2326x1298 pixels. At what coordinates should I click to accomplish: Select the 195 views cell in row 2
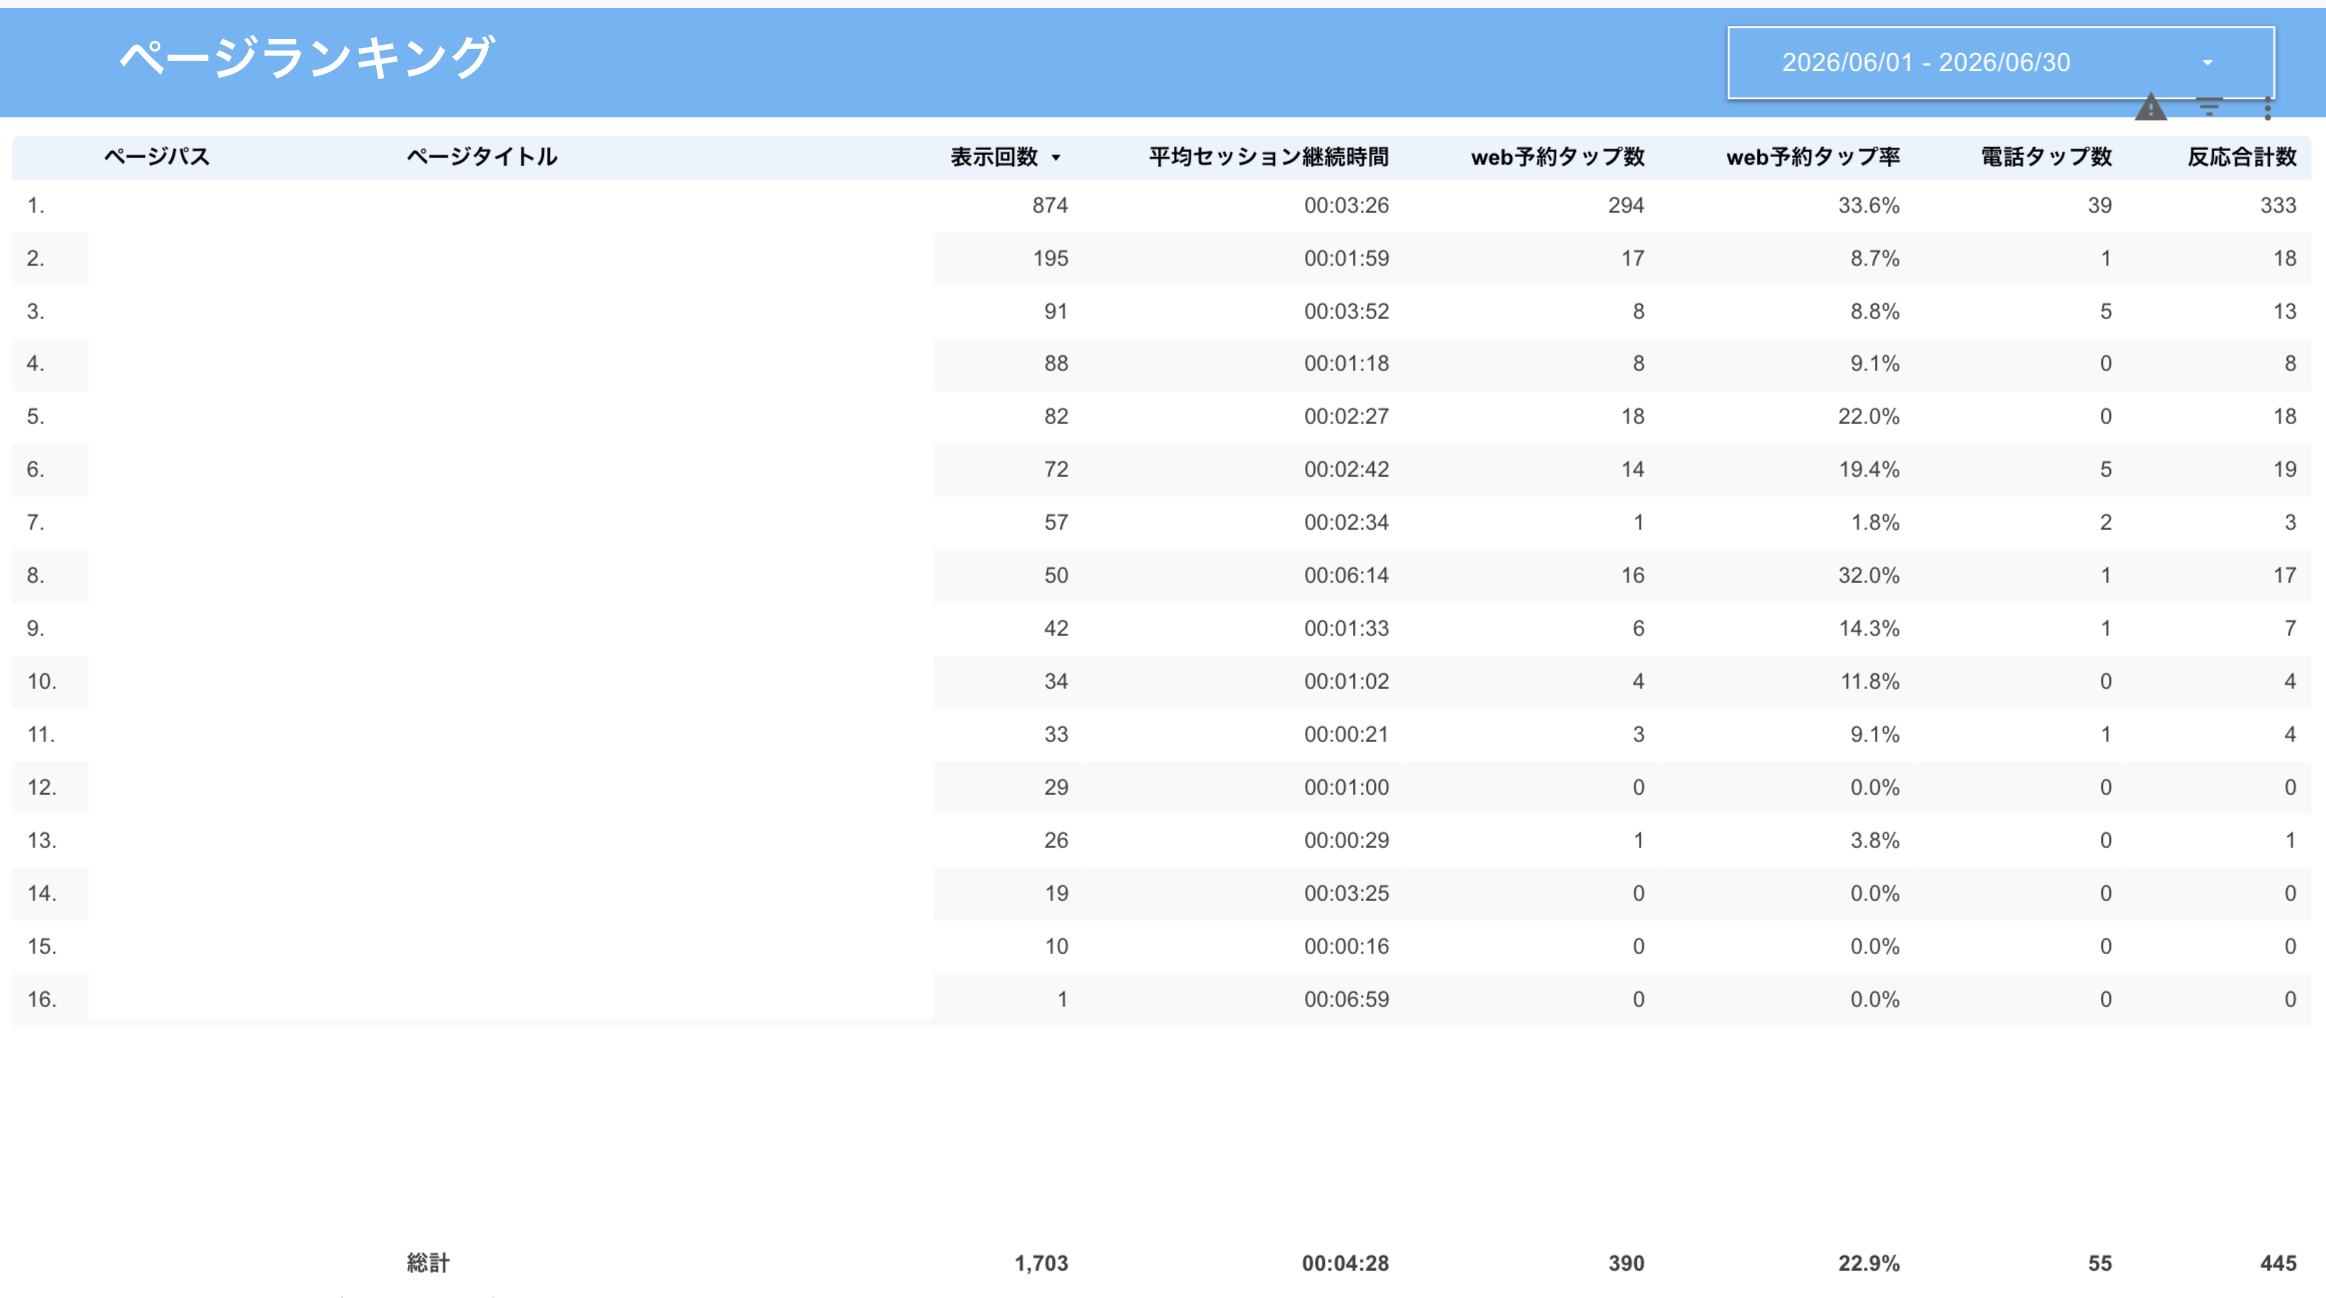[1050, 258]
